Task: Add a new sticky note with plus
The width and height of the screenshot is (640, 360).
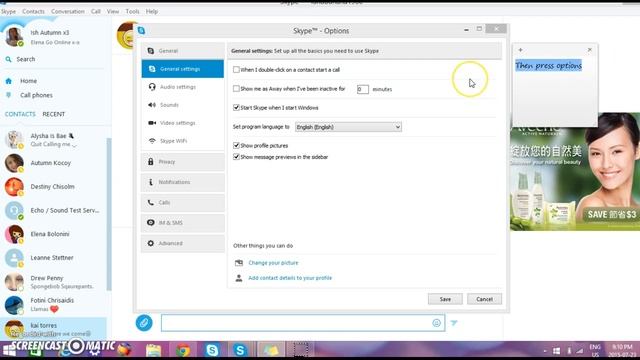Action: click(520, 50)
